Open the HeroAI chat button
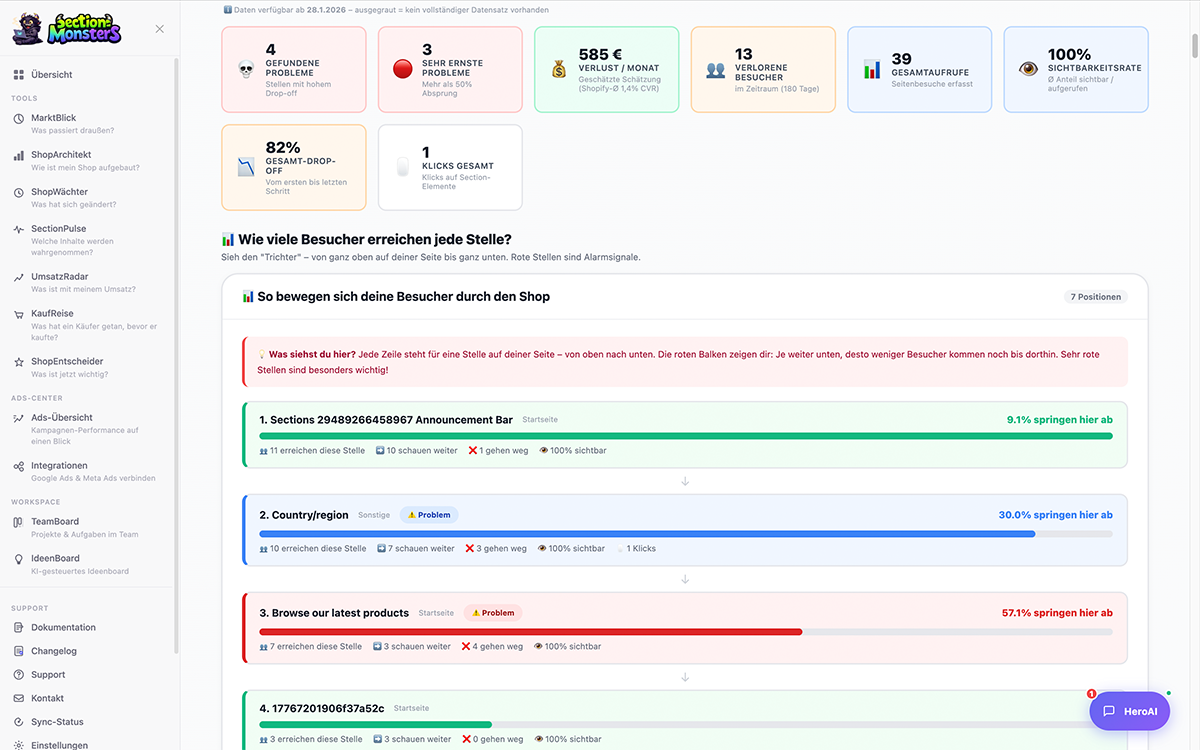The height and width of the screenshot is (750, 1200). (1129, 711)
